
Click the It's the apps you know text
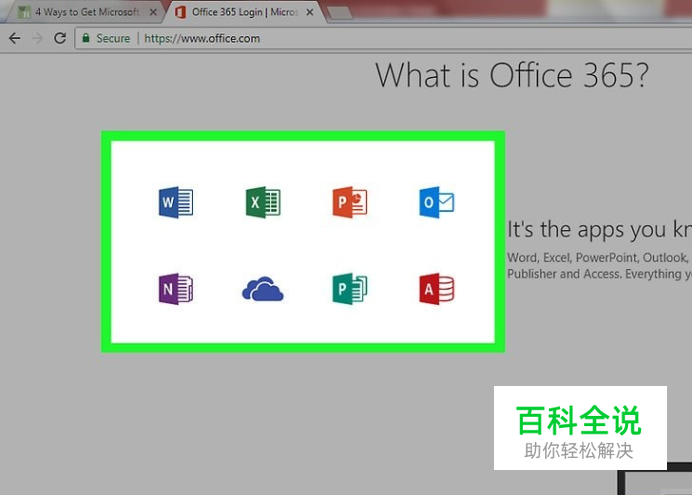tap(599, 229)
